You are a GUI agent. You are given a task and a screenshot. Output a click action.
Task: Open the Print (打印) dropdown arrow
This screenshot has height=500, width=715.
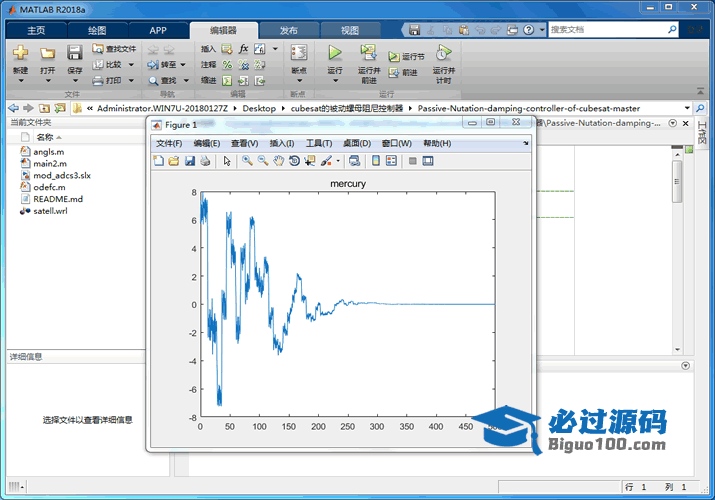coord(129,80)
